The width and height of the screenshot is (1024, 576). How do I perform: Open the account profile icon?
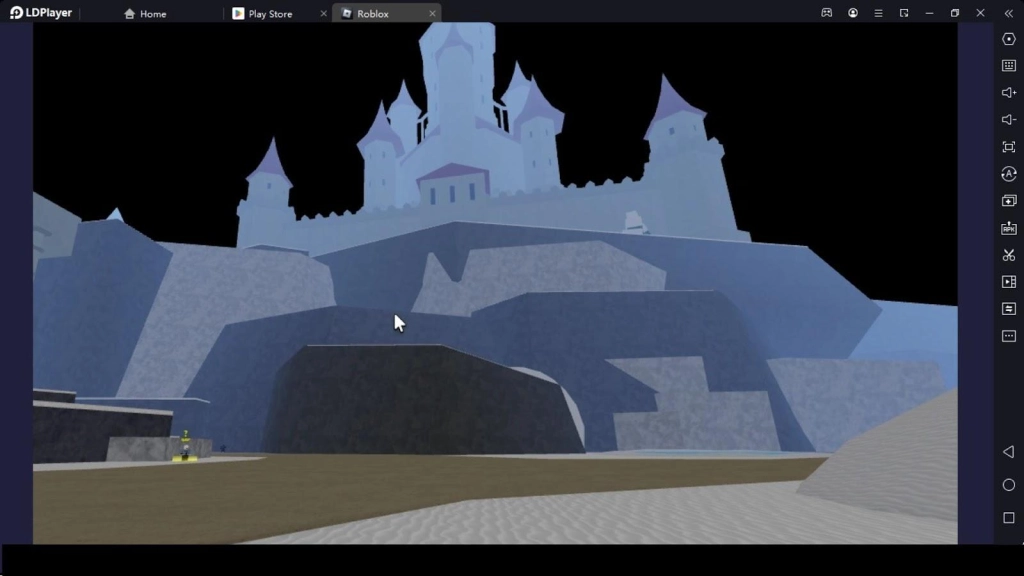pos(853,12)
